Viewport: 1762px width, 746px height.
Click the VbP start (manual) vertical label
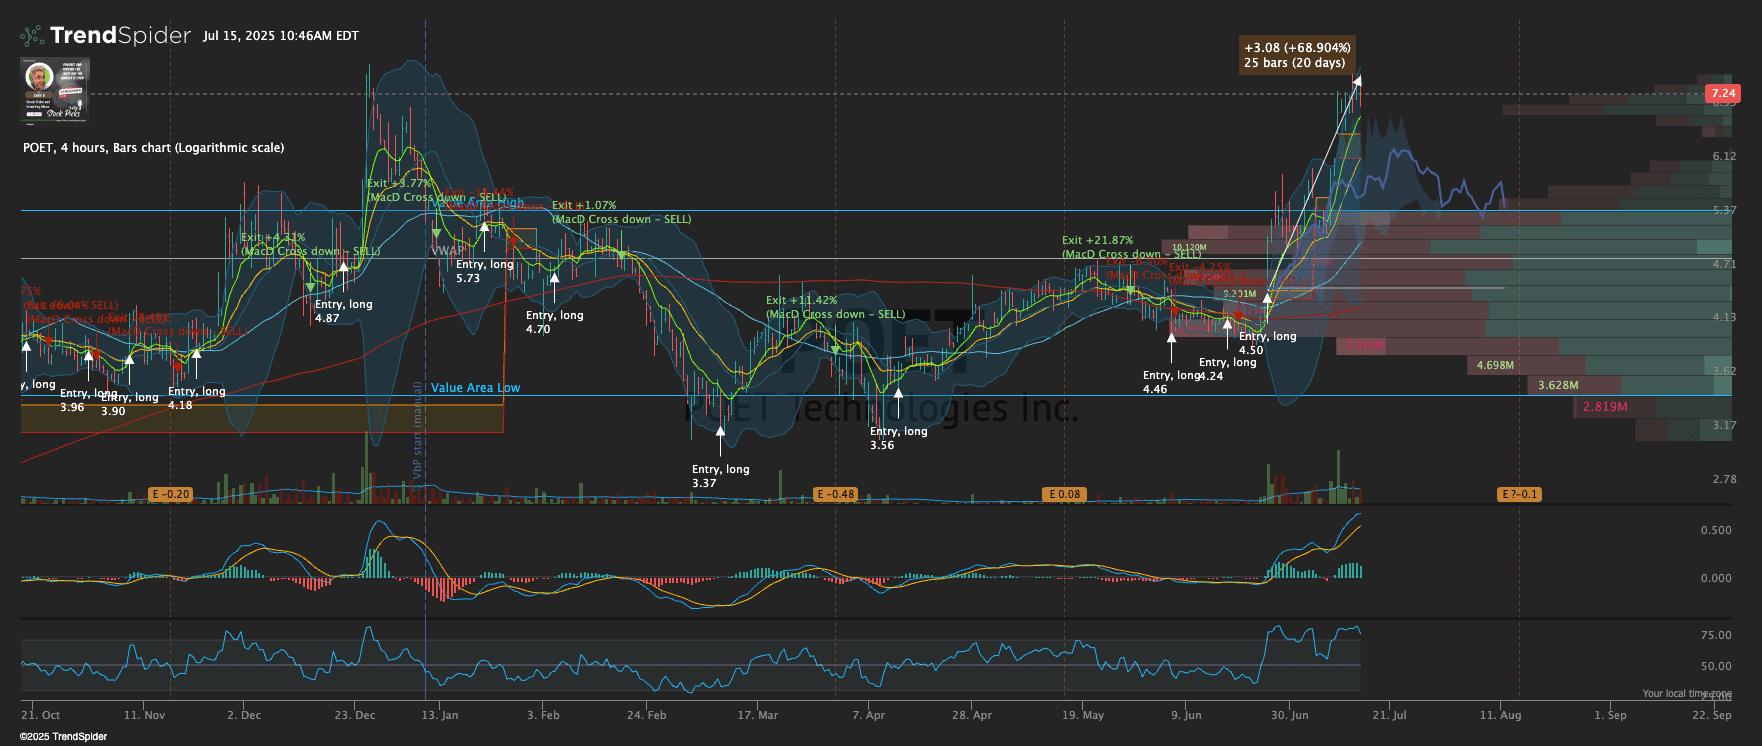pos(418,431)
